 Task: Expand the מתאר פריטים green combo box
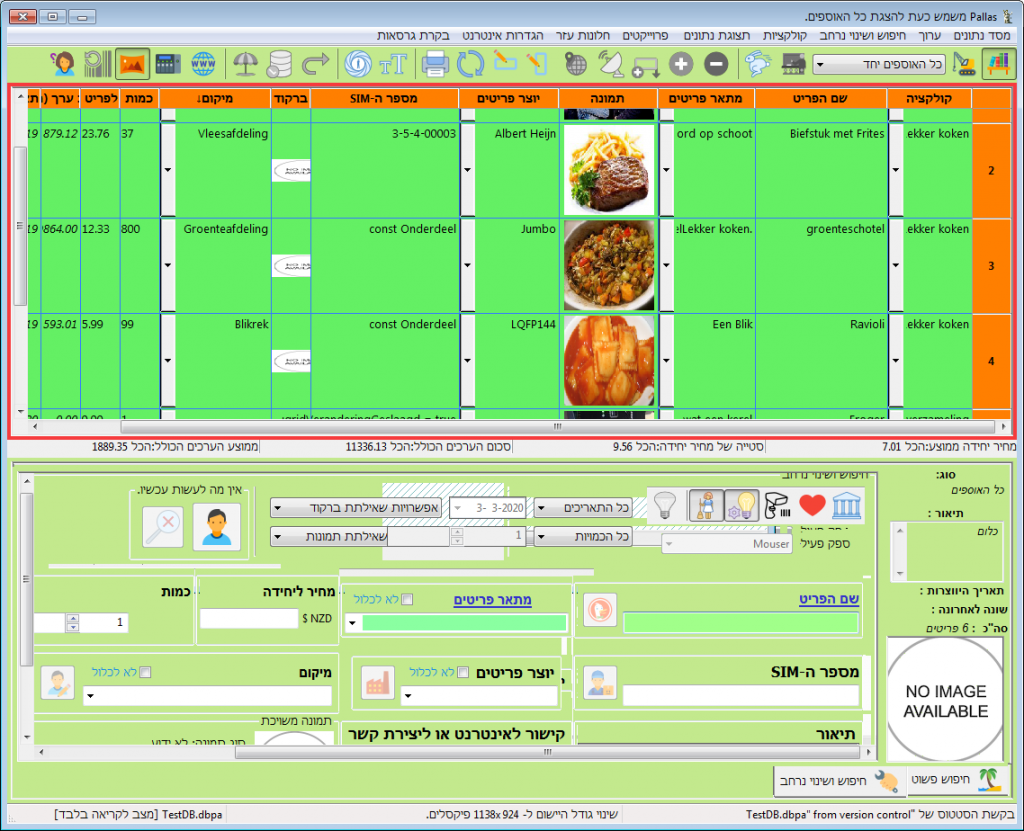click(x=353, y=623)
